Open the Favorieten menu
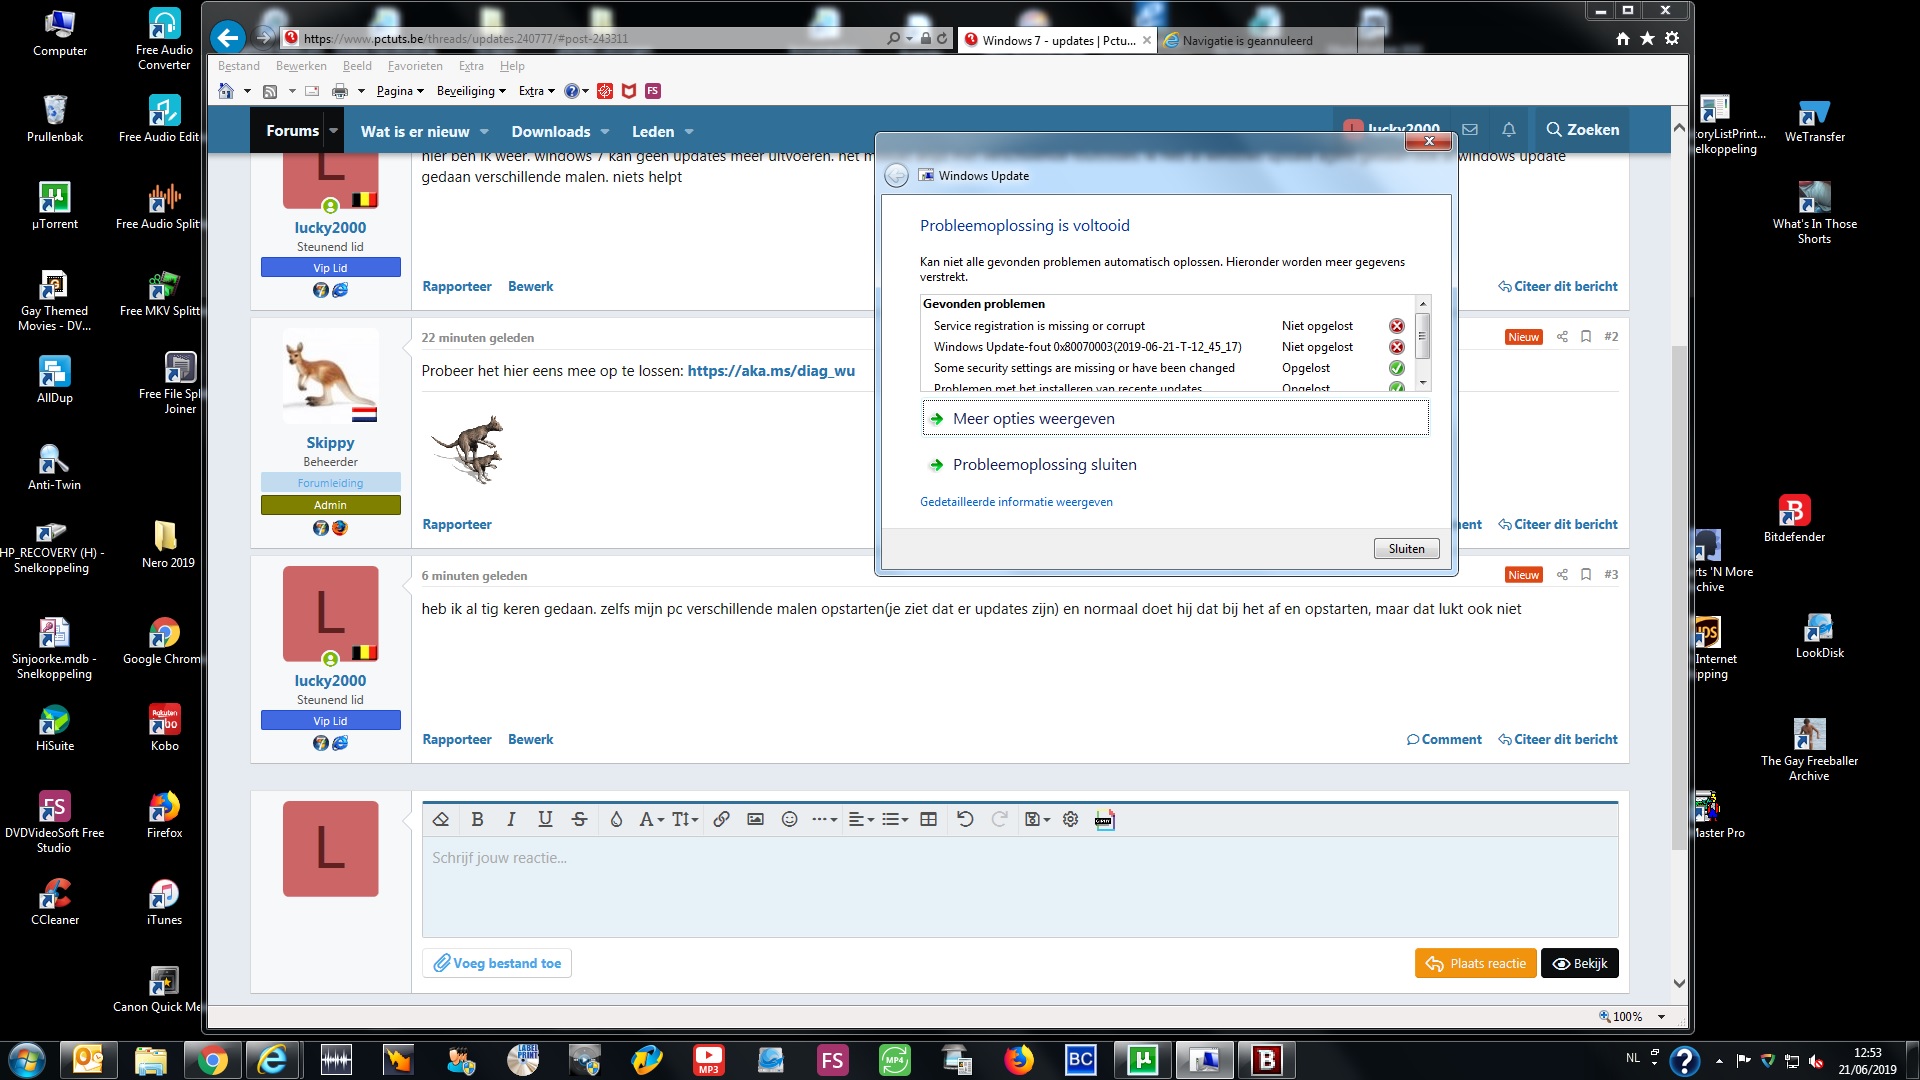The width and height of the screenshot is (1920, 1080). [x=414, y=66]
